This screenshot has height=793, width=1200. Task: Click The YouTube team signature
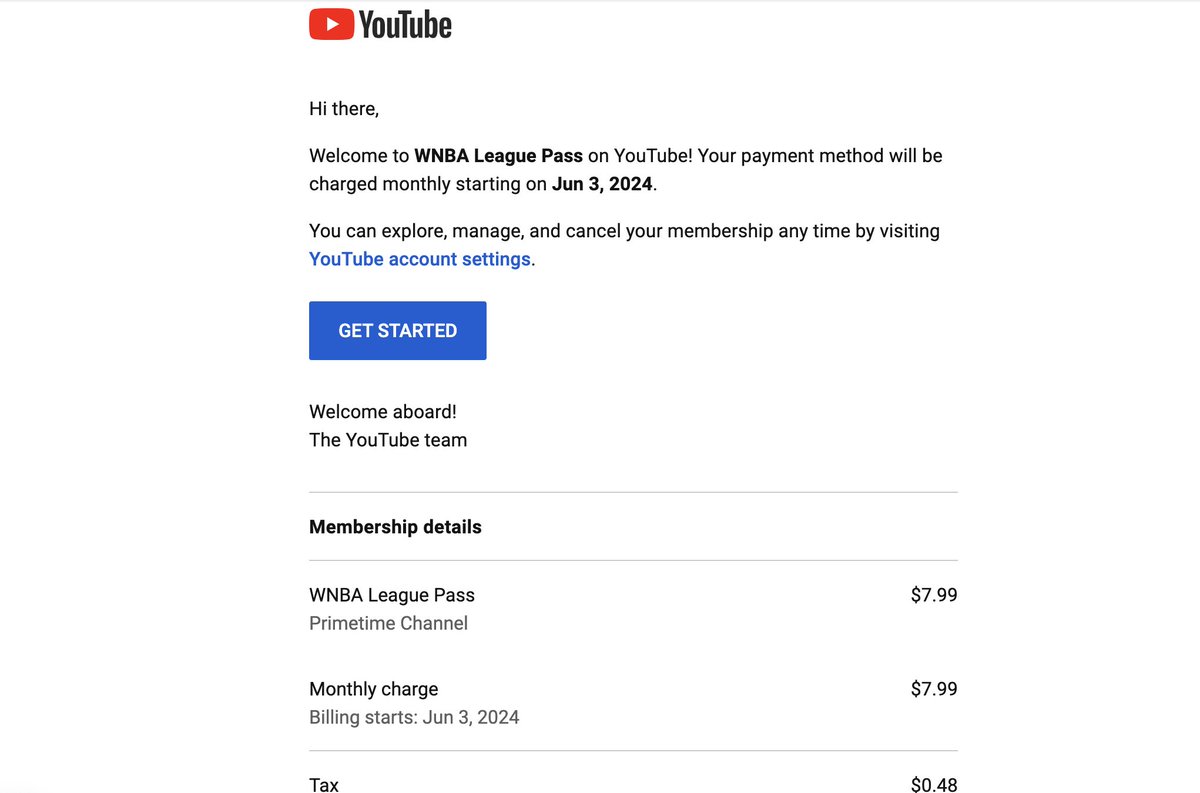[x=388, y=440]
